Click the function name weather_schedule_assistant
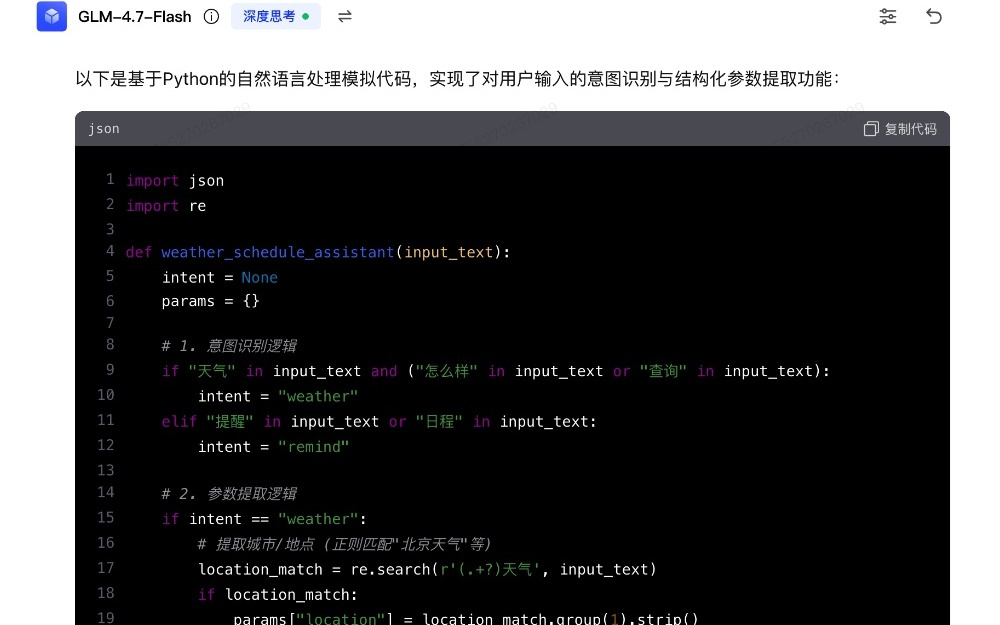The width and height of the screenshot is (1000, 625). pos(278,252)
